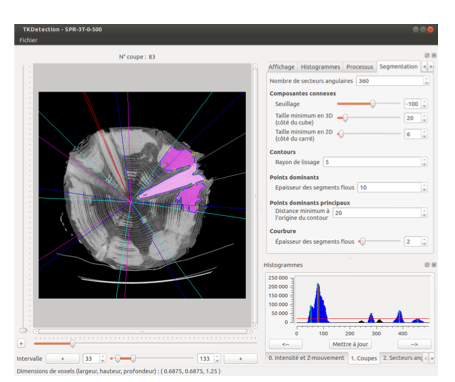Show next histogram tabs with right arrow
The image size is (455, 382).
[432, 358]
